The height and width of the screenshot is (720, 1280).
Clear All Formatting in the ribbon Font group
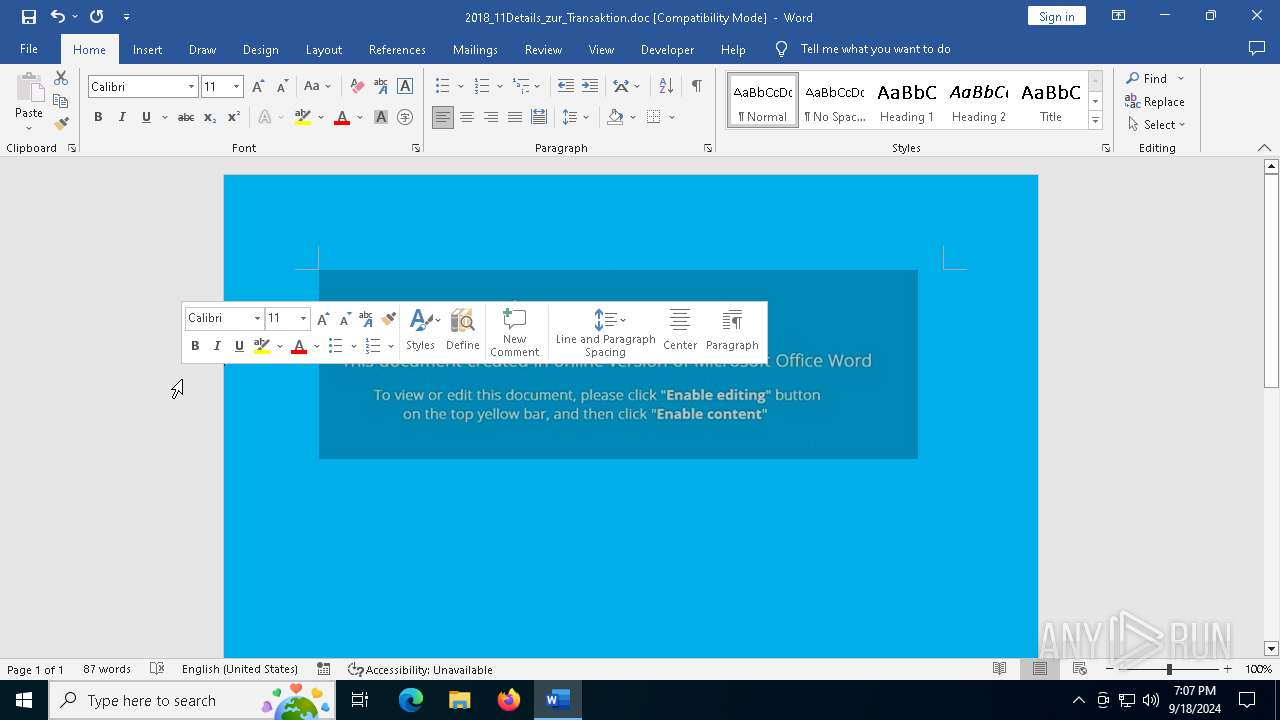pyautogui.click(x=357, y=86)
